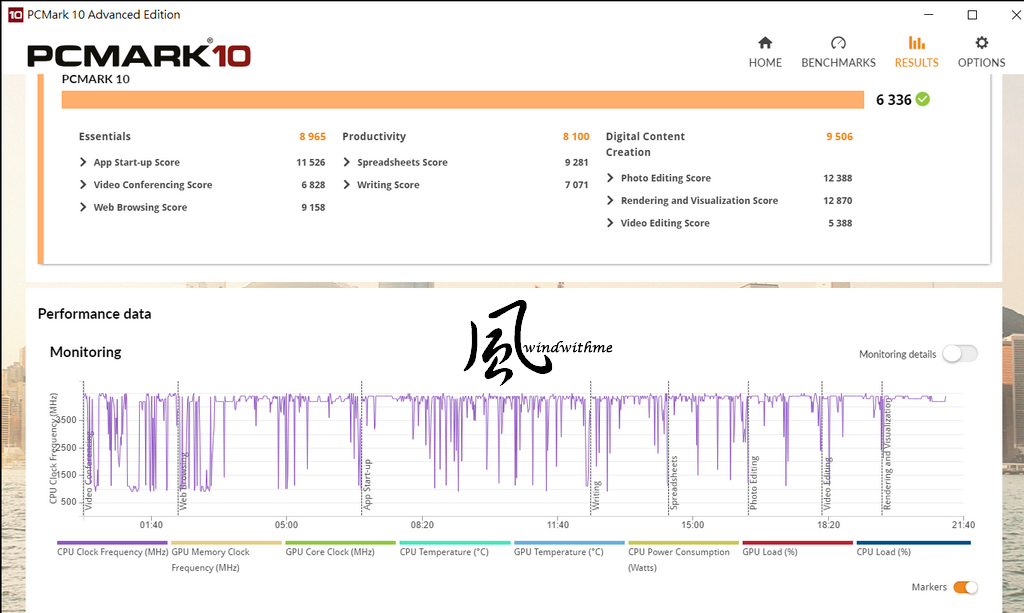The height and width of the screenshot is (613, 1024).
Task: Expand the Photo Editing Score row
Action: click(610, 178)
